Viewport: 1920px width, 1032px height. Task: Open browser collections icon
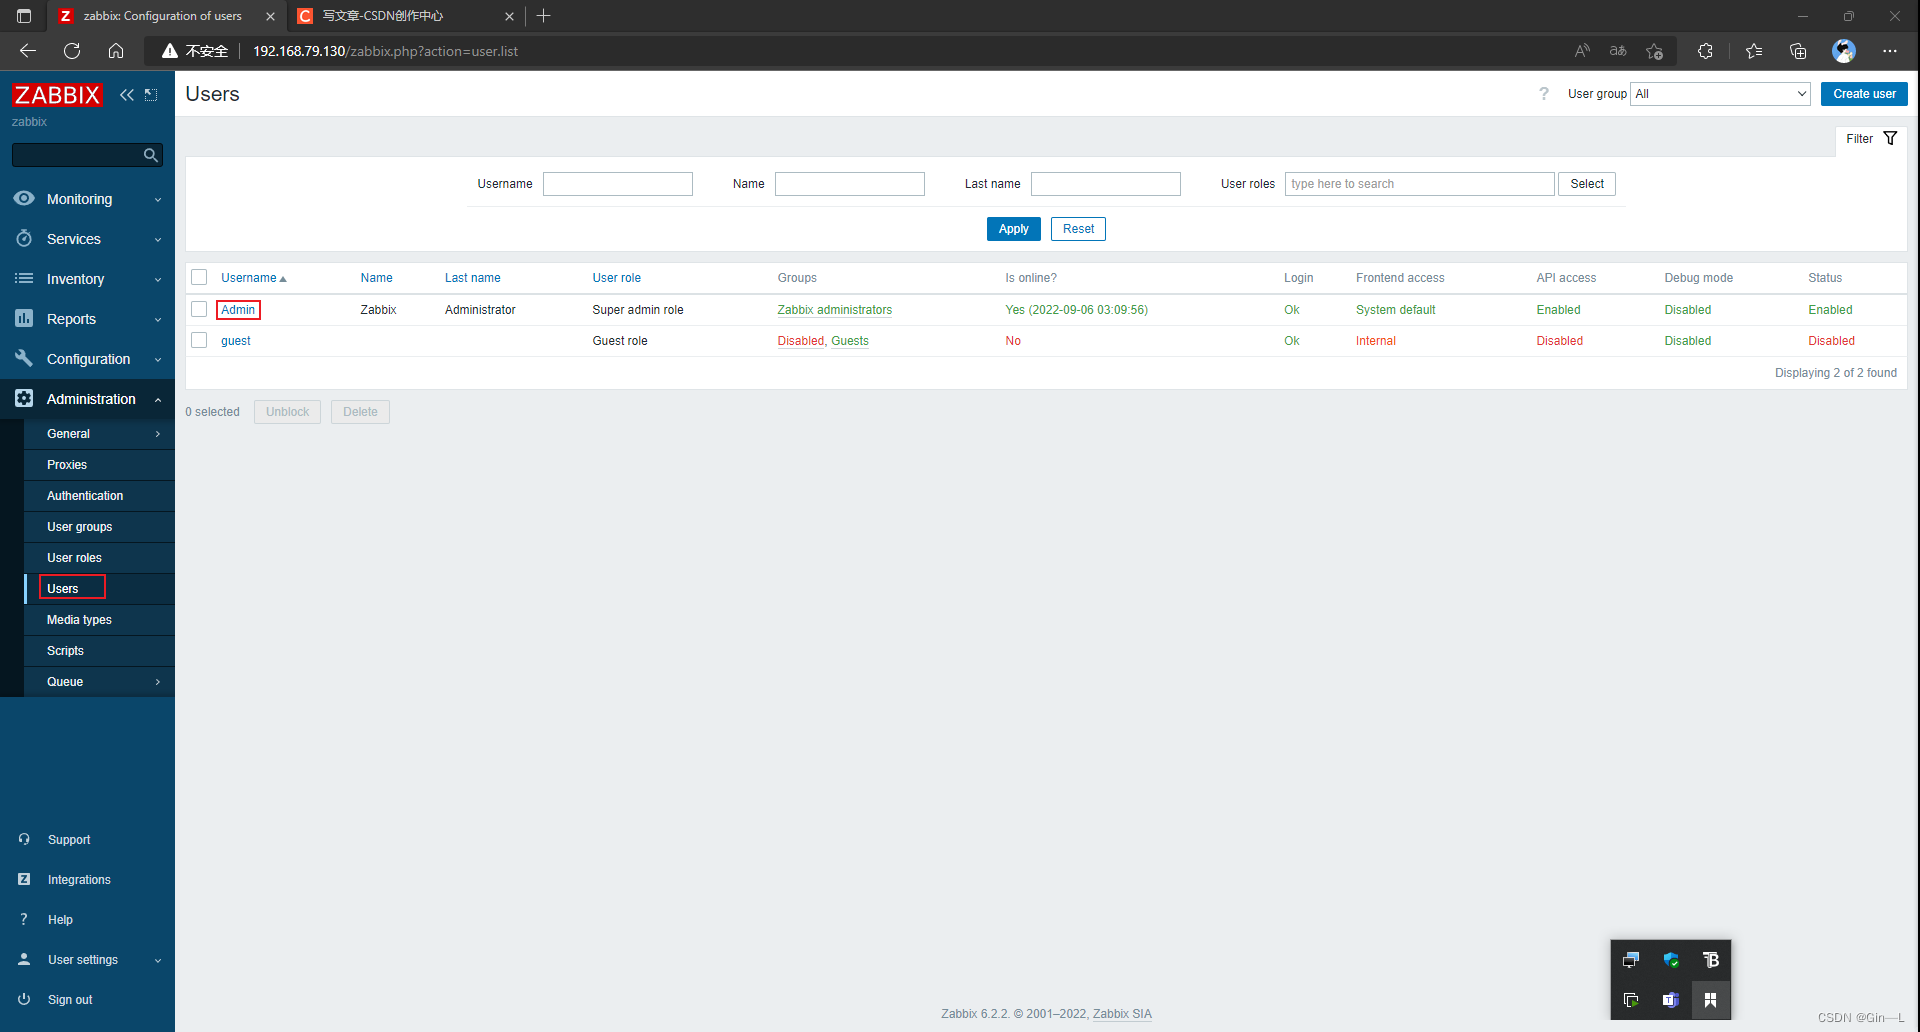(x=1798, y=51)
